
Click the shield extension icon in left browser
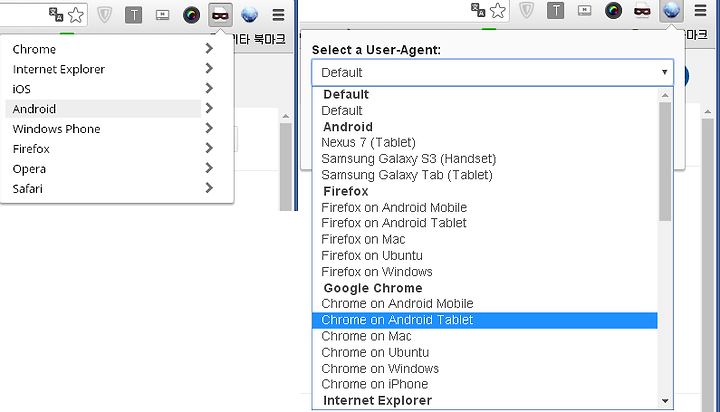[x=105, y=15]
